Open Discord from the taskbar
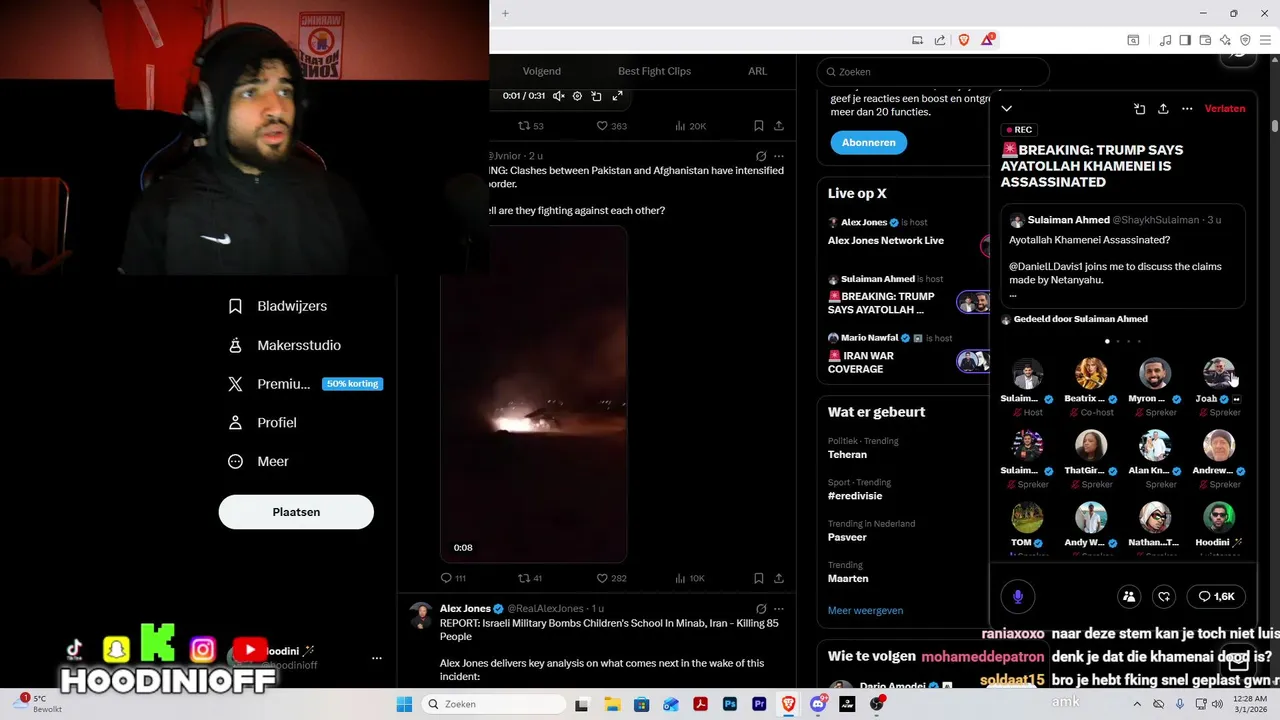The width and height of the screenshot is (1280, 720). coord(818,704)
